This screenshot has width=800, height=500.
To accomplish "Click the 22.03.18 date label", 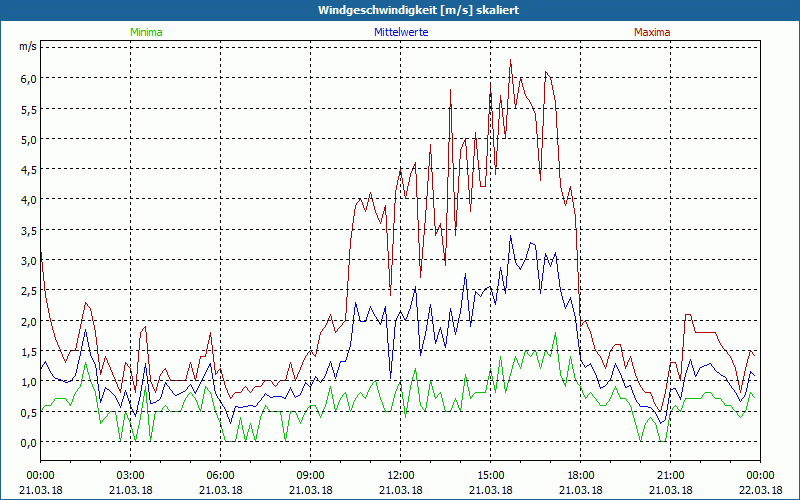I will click(760, 490).
